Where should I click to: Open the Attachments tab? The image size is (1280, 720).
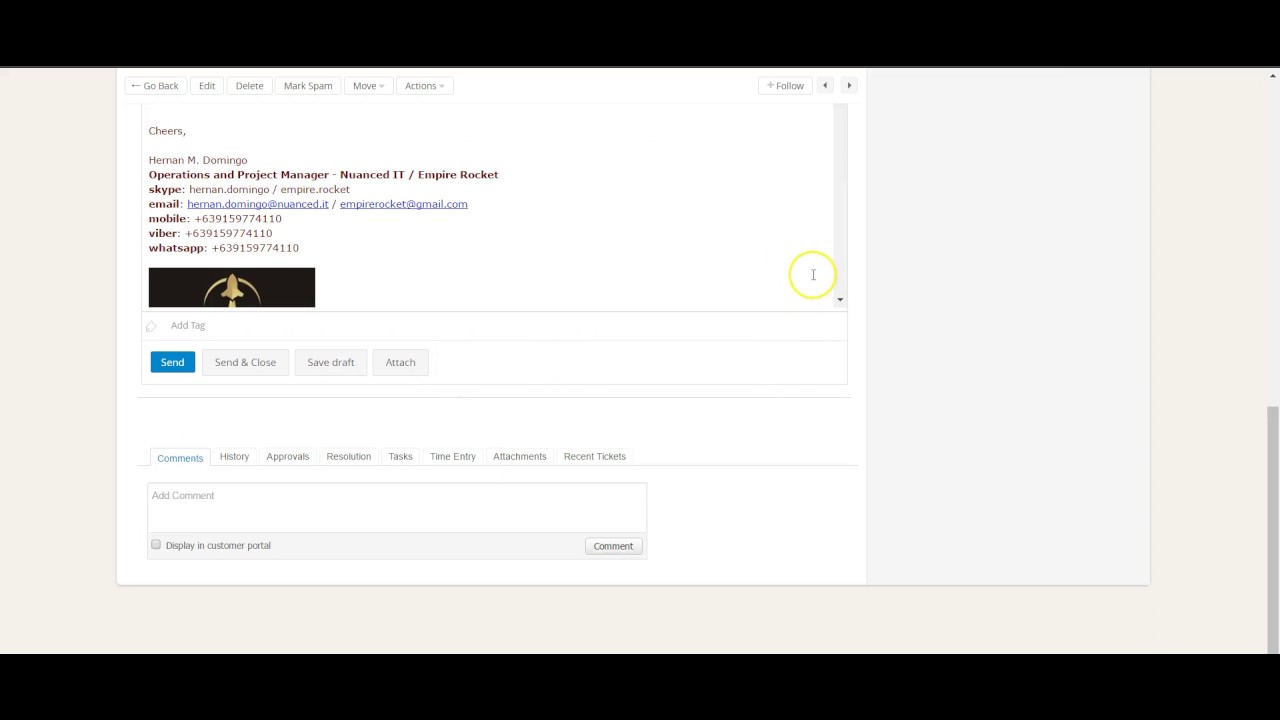519,457
